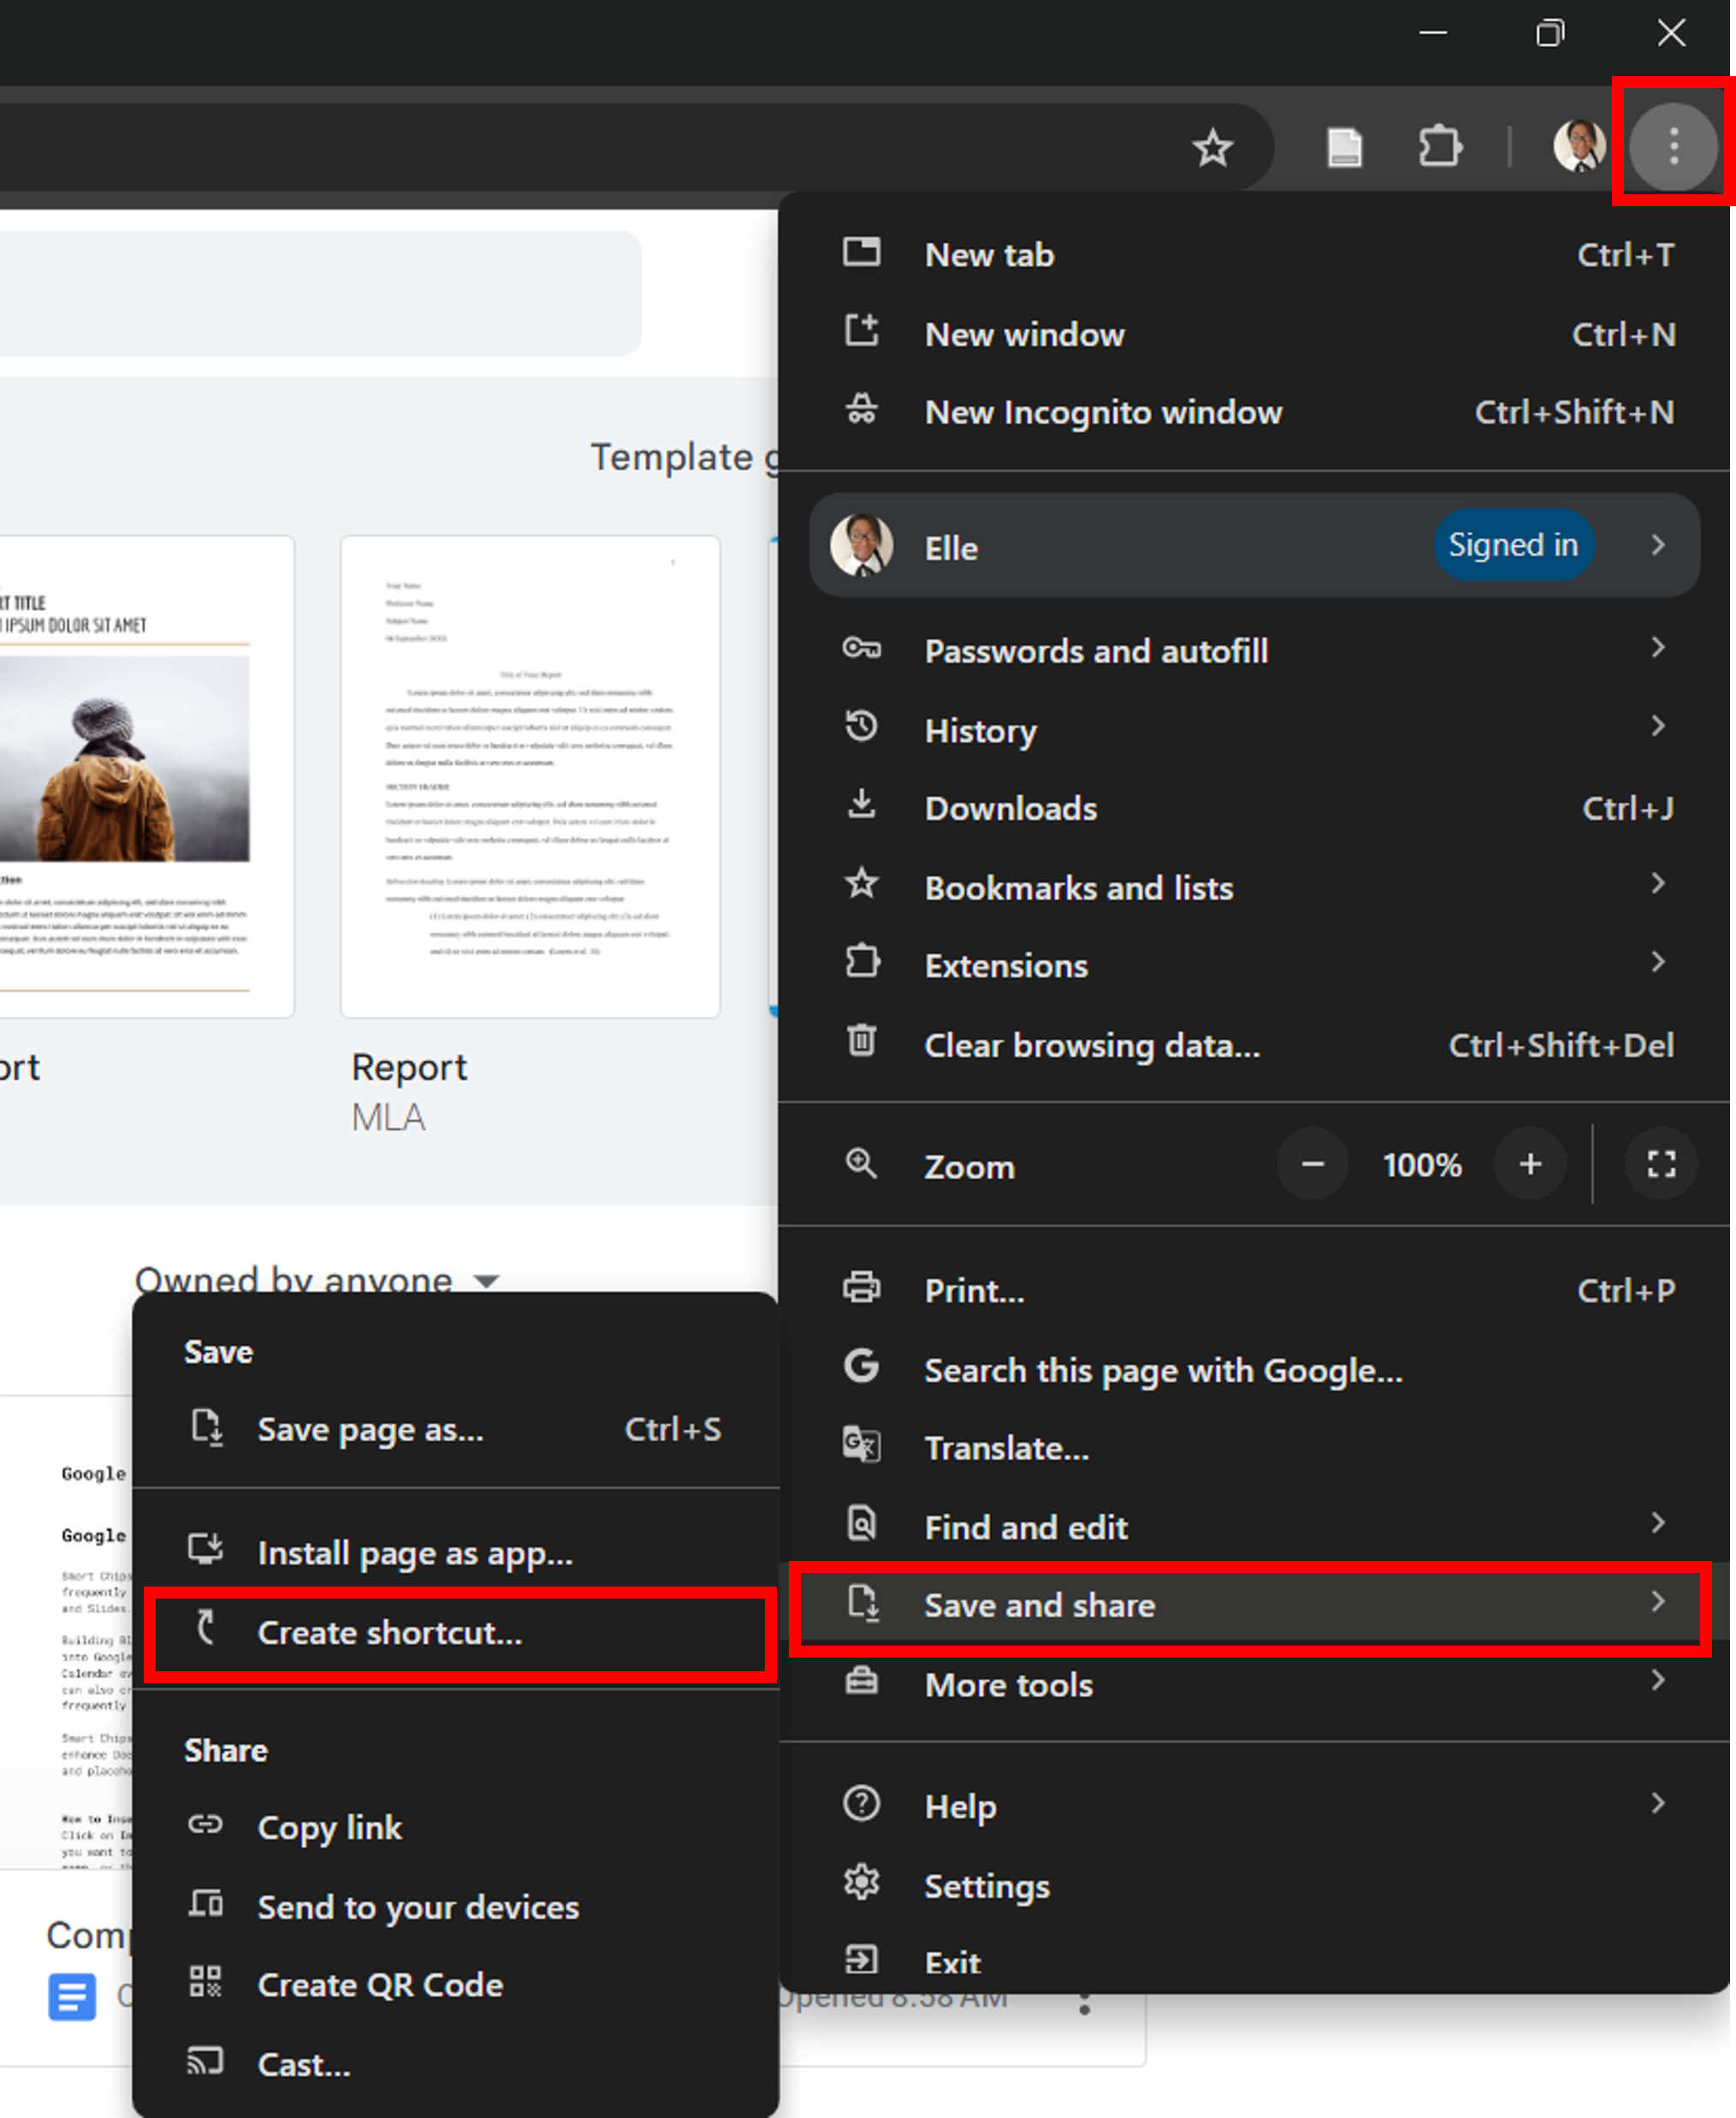Click the key icon beside Passwords and autofill
Screen dimensions: 1736x2118
coord(861,649)
